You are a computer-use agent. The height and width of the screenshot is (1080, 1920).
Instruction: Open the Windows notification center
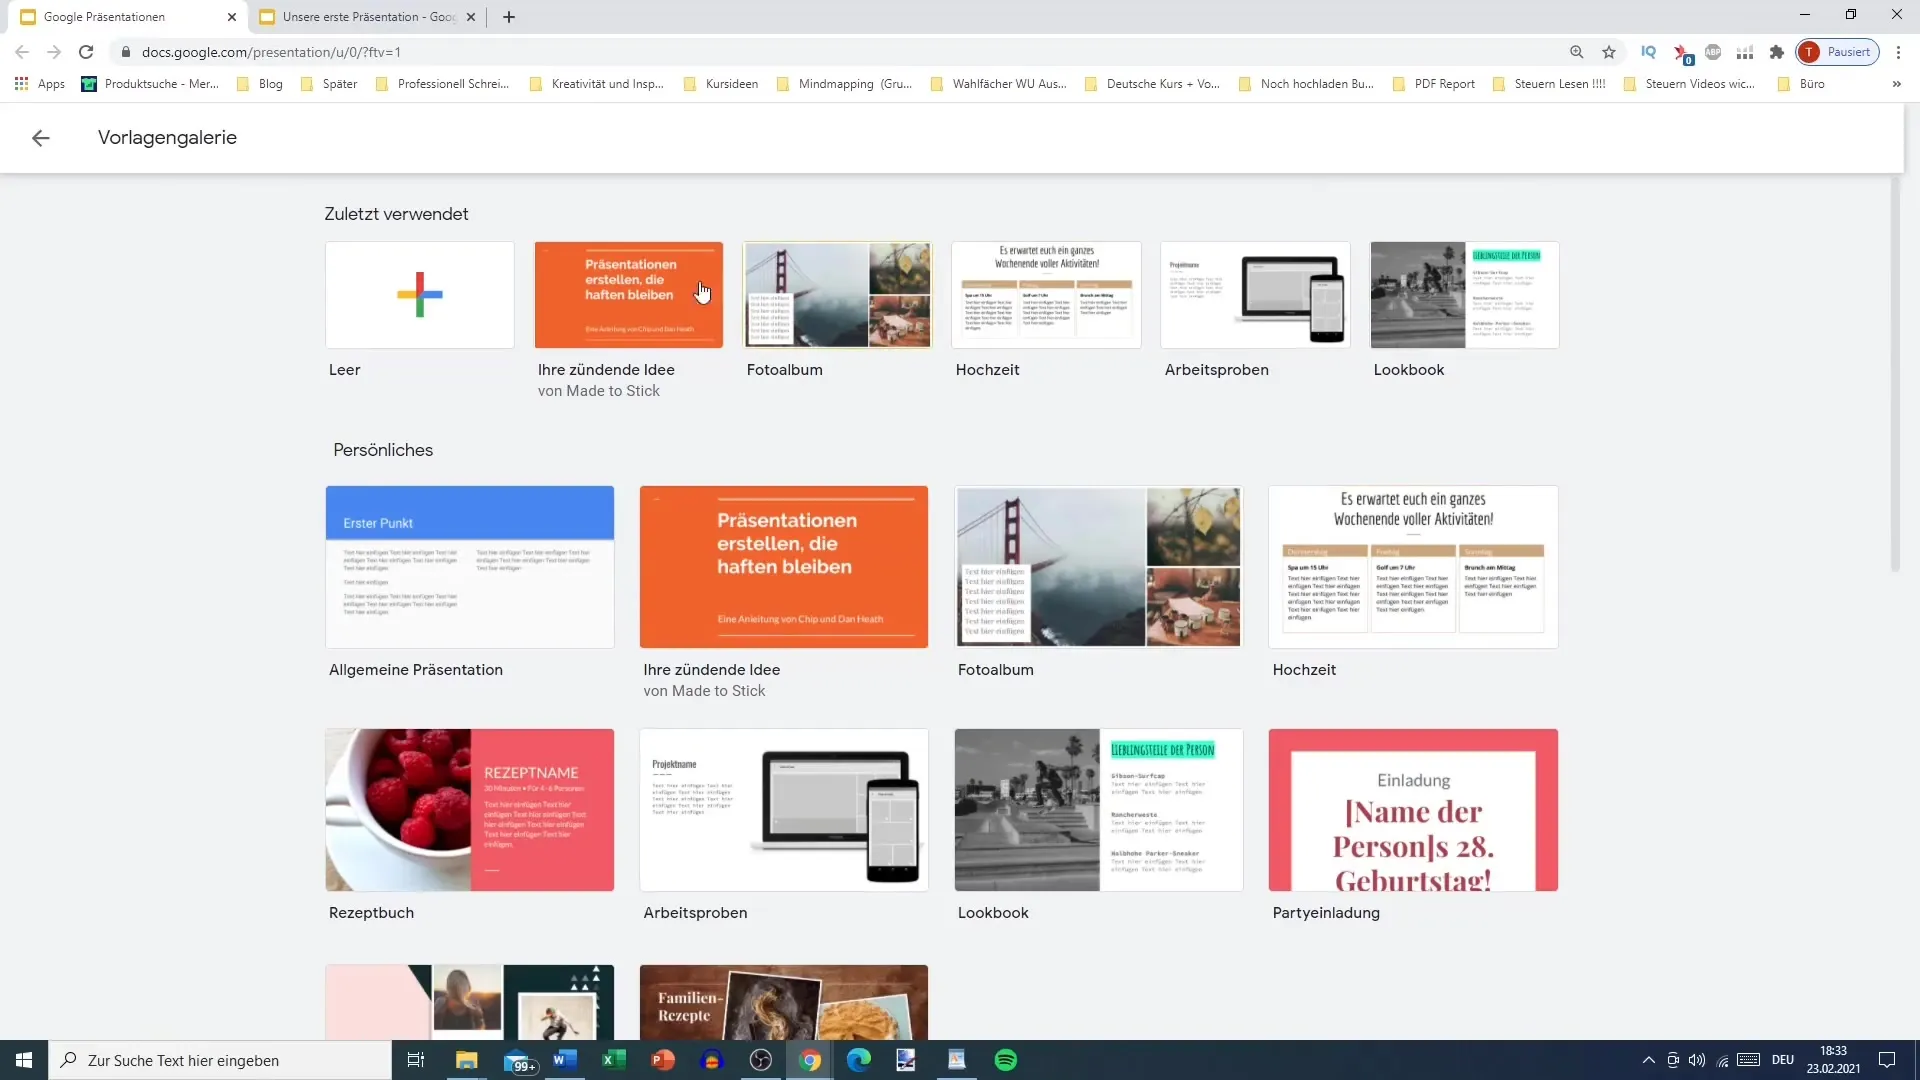pyautogui.click(x=1887, y=1060)
